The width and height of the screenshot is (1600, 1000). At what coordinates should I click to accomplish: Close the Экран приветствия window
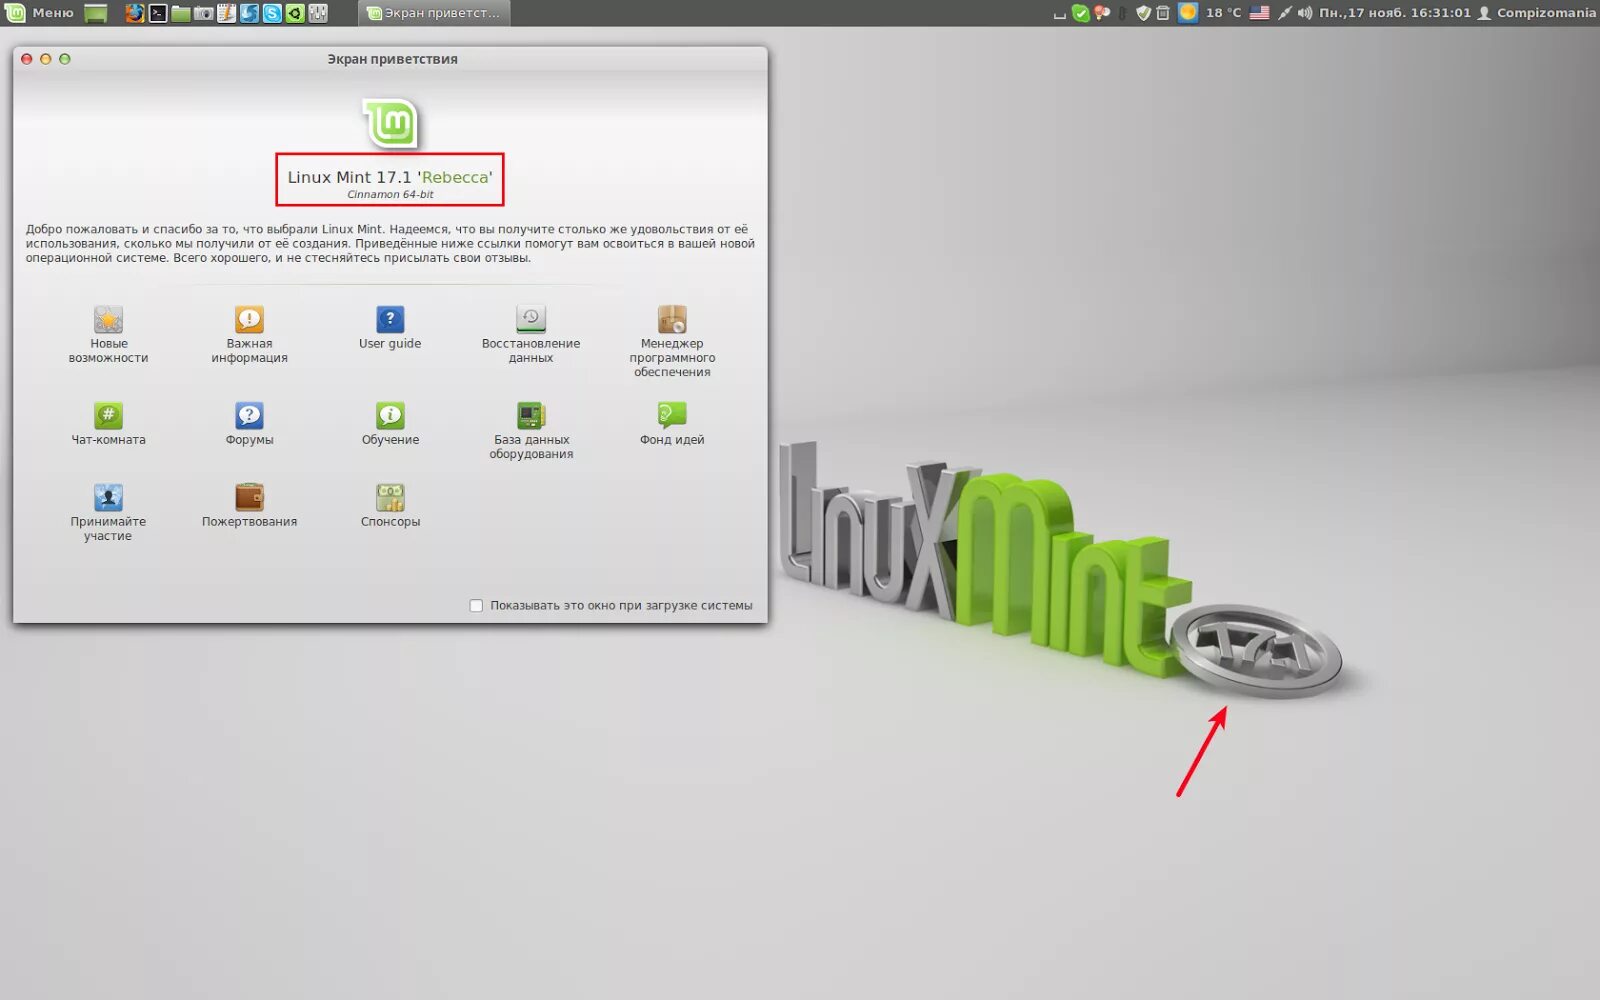click(x=27, y=59)
